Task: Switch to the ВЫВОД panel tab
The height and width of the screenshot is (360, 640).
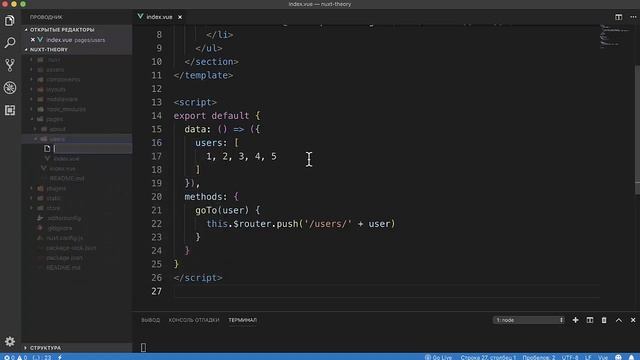Action: point(150,320)
